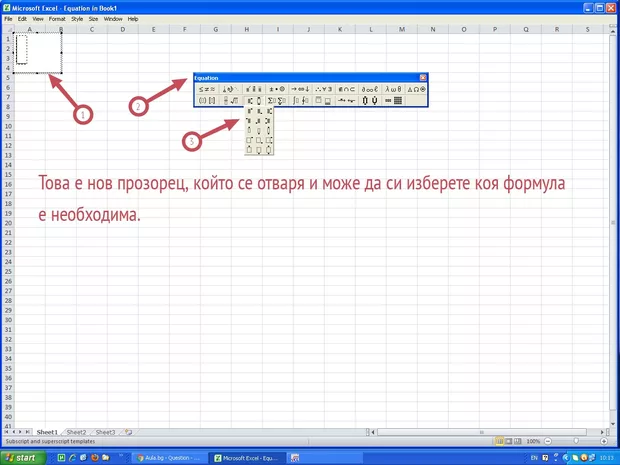Open the Logical symbols palette (∴ ∀ ∃)
This screenshot has height=465, width=620.
pyautogui.click(x=323, y=89)
